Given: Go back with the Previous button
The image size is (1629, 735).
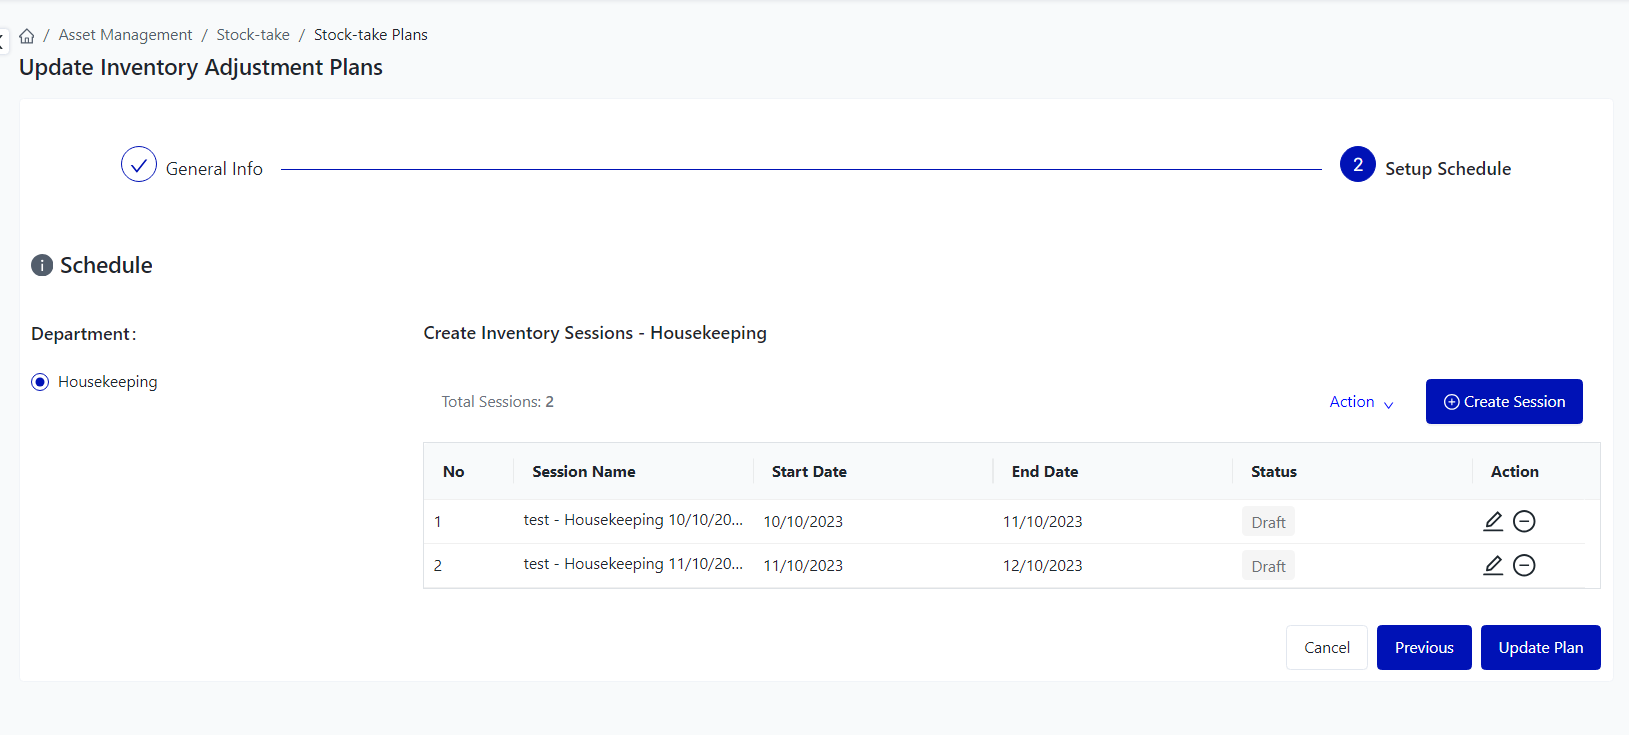Looking at the screenshot, I should pos(1423,648).
